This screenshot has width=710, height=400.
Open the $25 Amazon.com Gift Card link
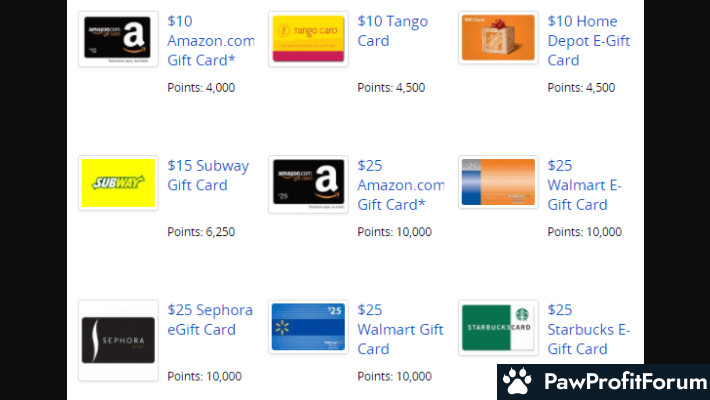point(401,185)
